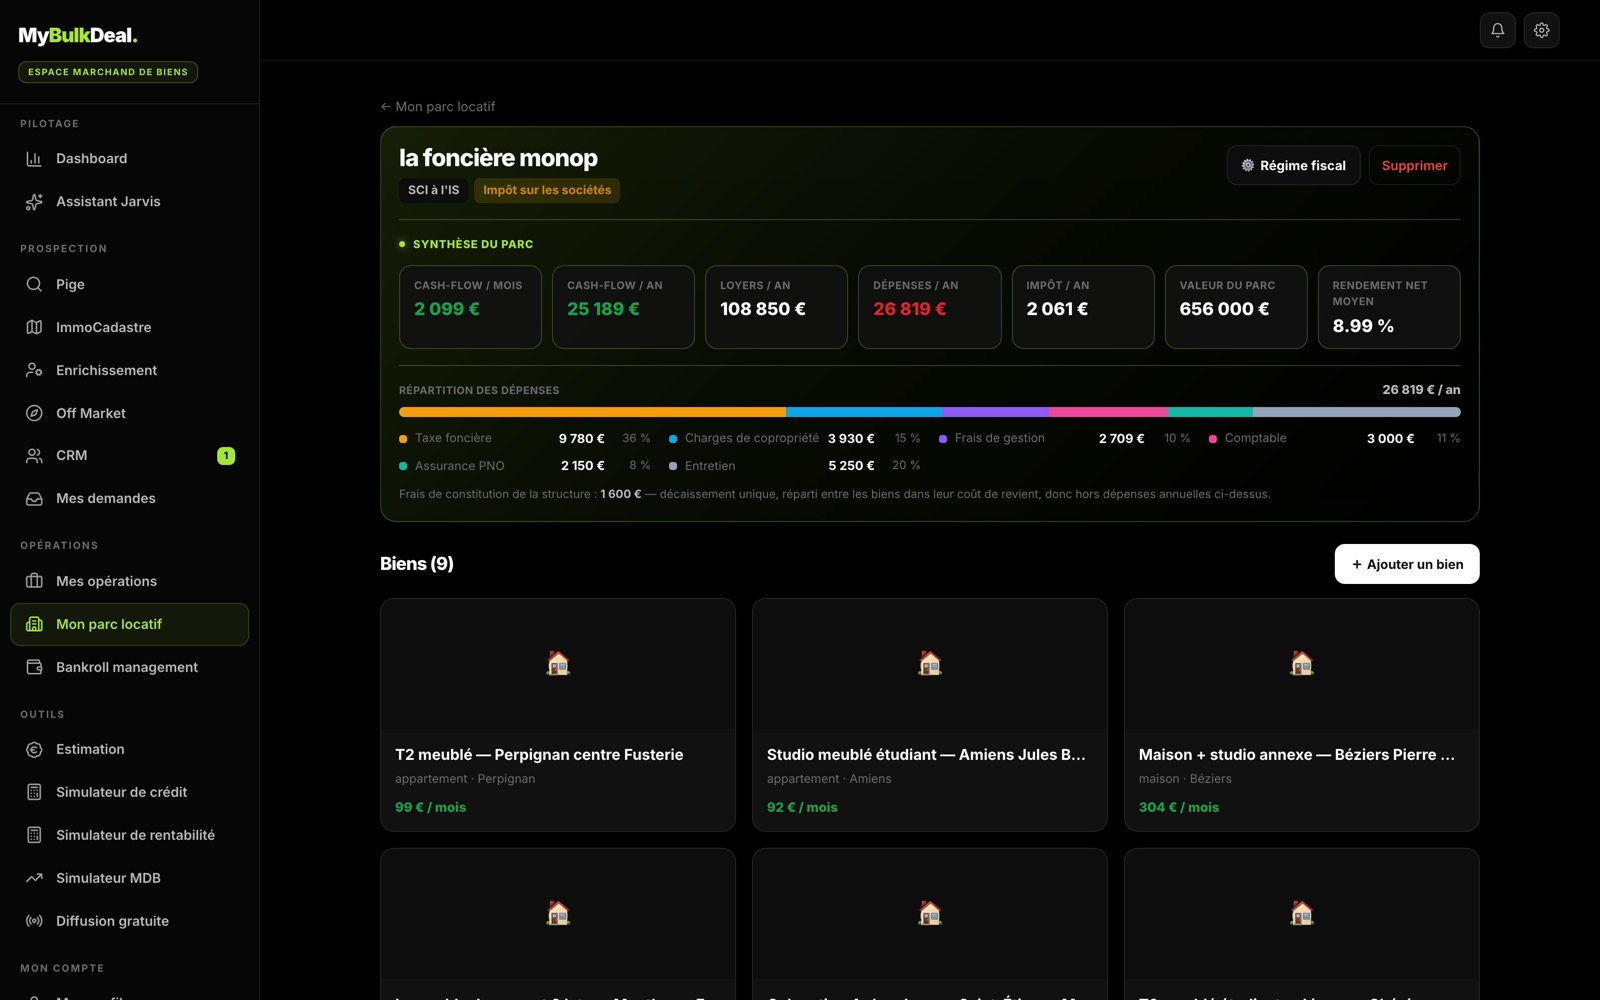Click the Comptable 3 000 € amount

1391,439
